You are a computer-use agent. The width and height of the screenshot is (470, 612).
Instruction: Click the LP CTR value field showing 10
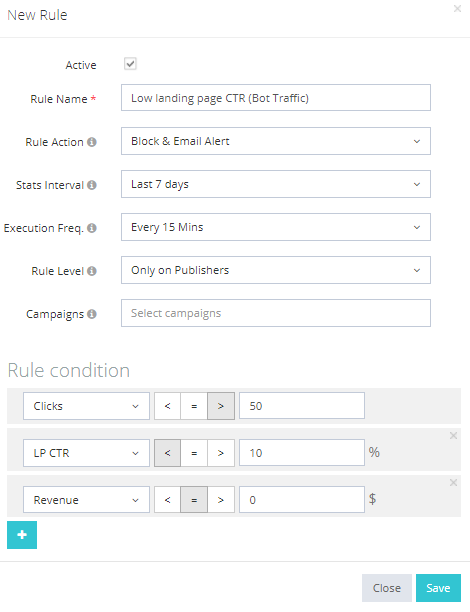(x=302, y=453)
